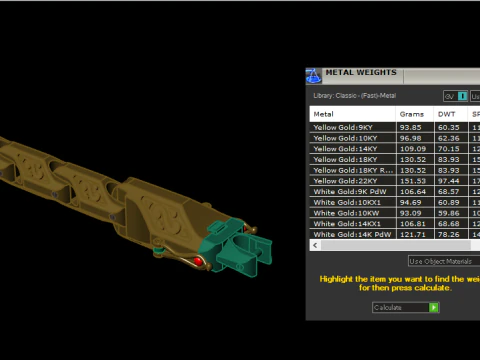
Task: Select the Yellow Gold:14KY row
Action: coord(395,149)
